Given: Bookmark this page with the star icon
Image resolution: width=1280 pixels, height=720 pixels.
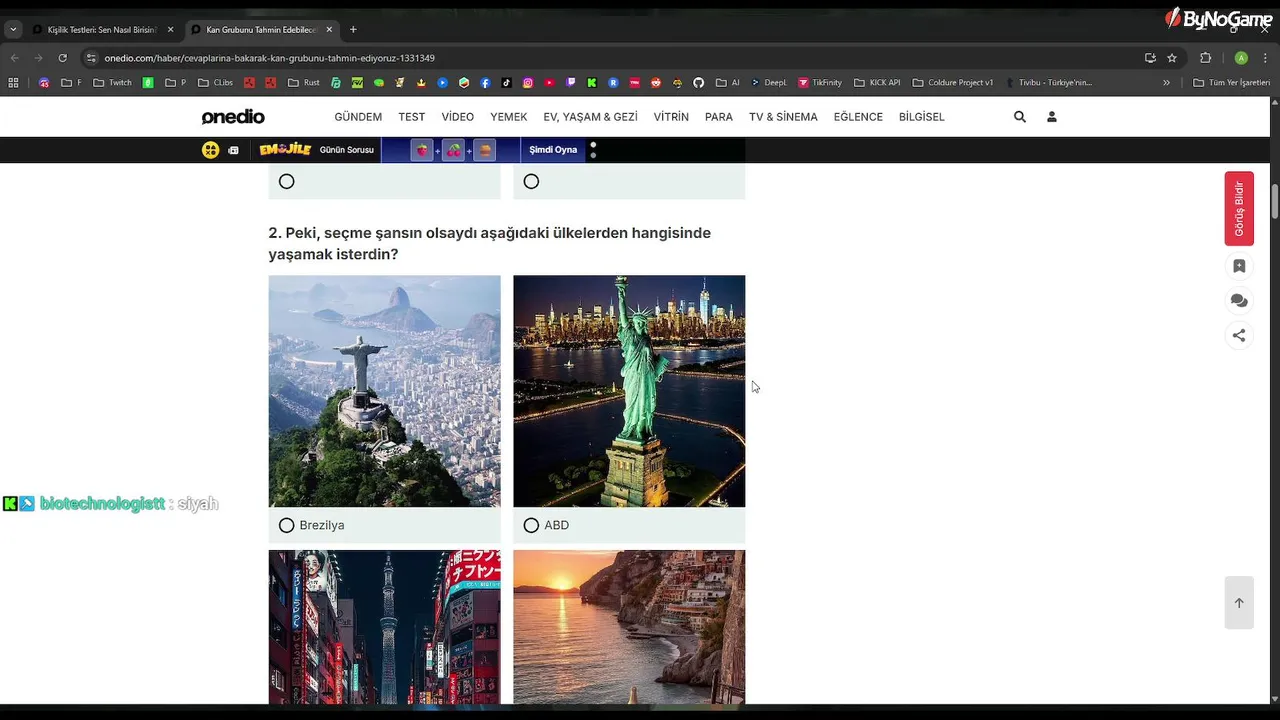Looking at the screenshot, I should point(1172,58).
